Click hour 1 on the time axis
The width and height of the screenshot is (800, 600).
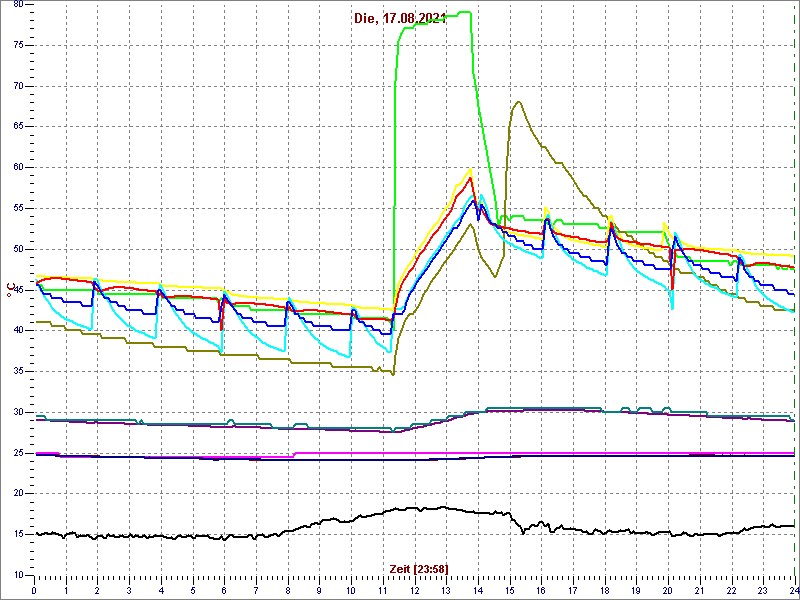(66, 590)
